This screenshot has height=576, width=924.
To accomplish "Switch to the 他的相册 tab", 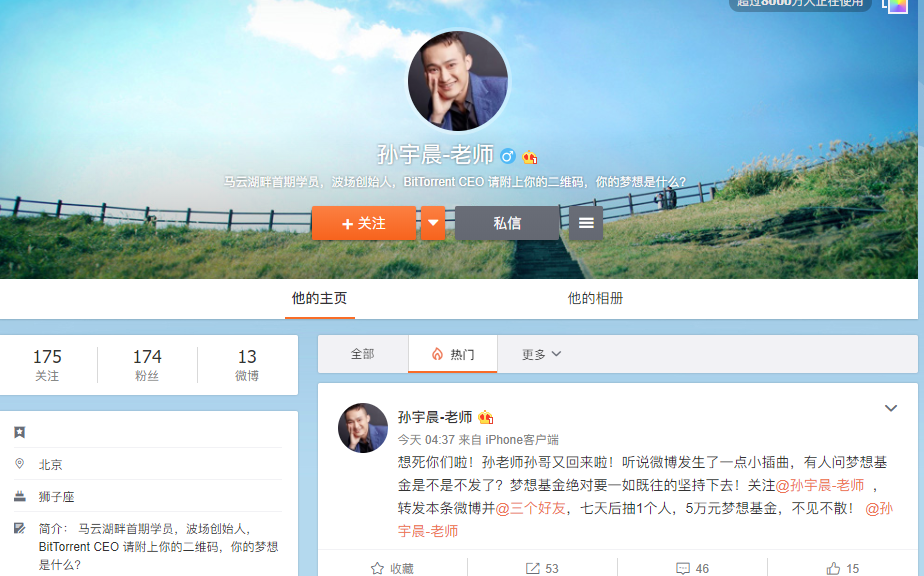I will [595, 298].
